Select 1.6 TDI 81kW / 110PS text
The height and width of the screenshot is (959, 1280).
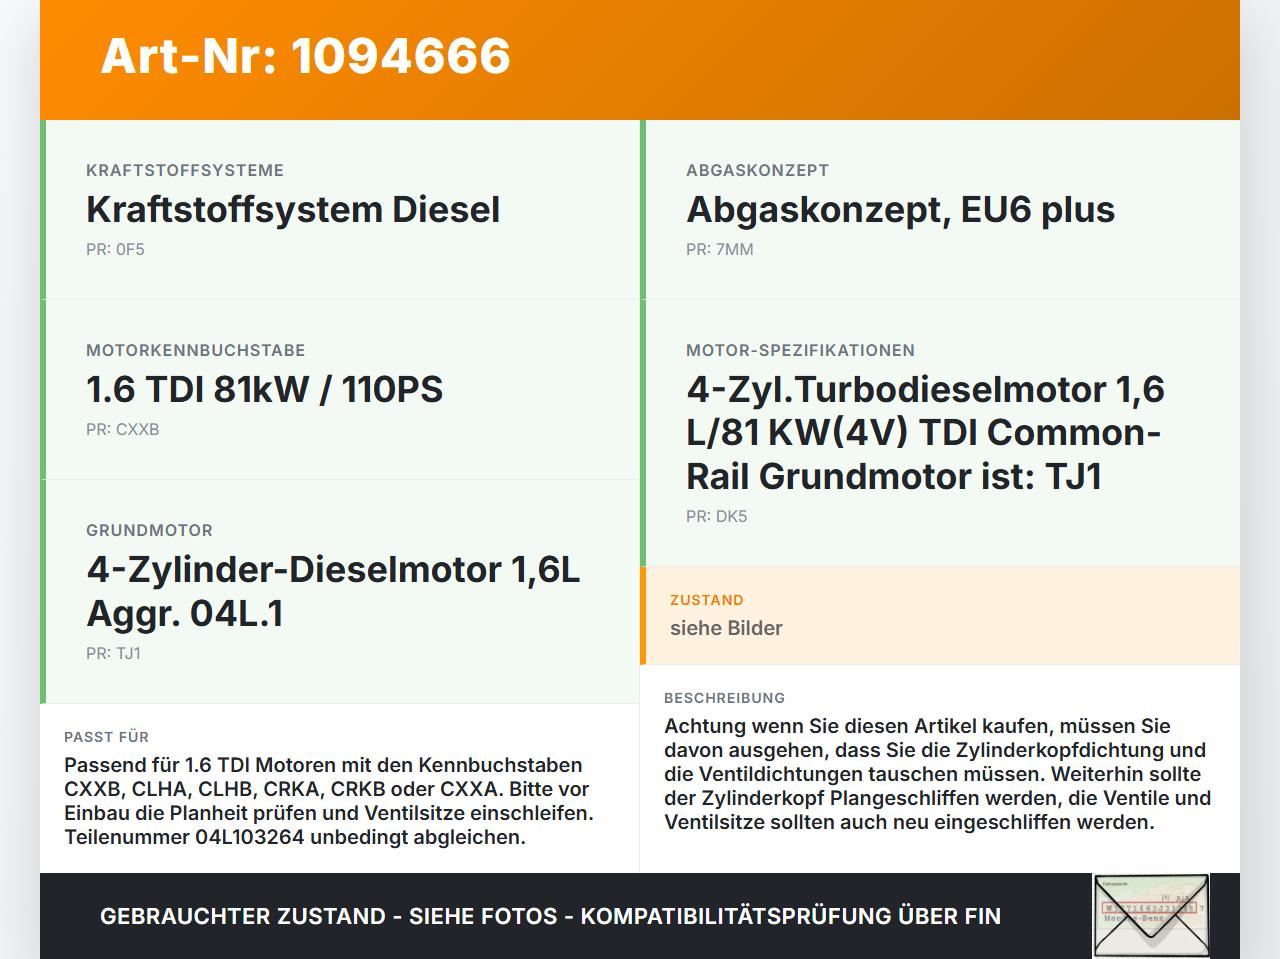click(264, 390)
